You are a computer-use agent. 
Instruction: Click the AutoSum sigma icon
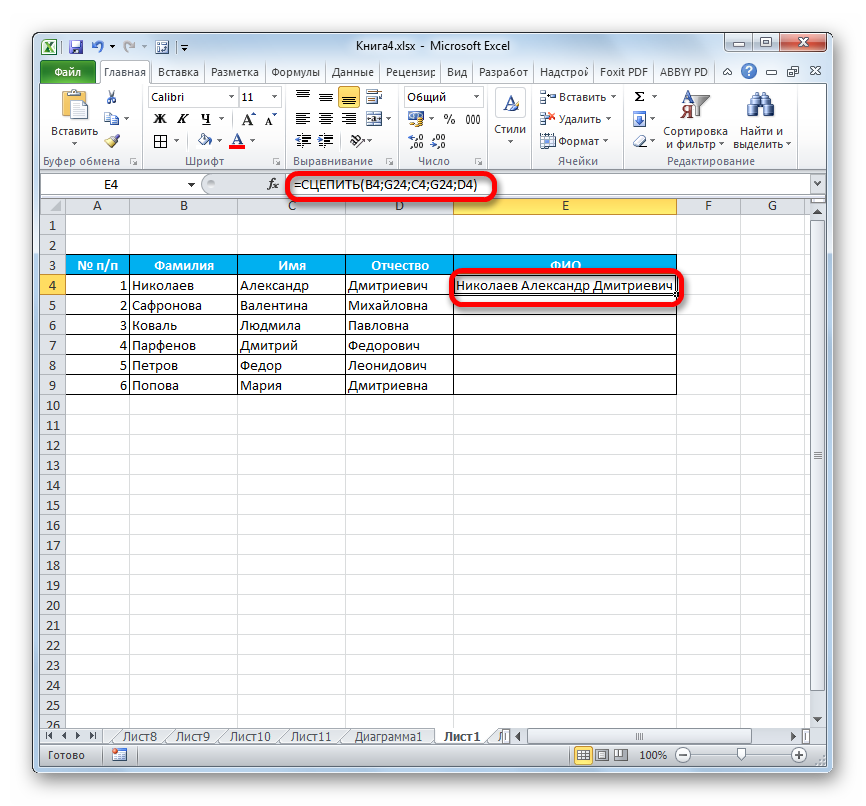tap(639, 97)
